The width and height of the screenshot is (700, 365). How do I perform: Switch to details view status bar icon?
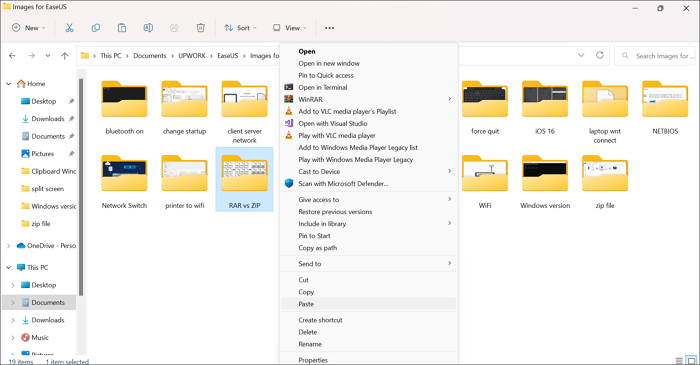point(679,361)
